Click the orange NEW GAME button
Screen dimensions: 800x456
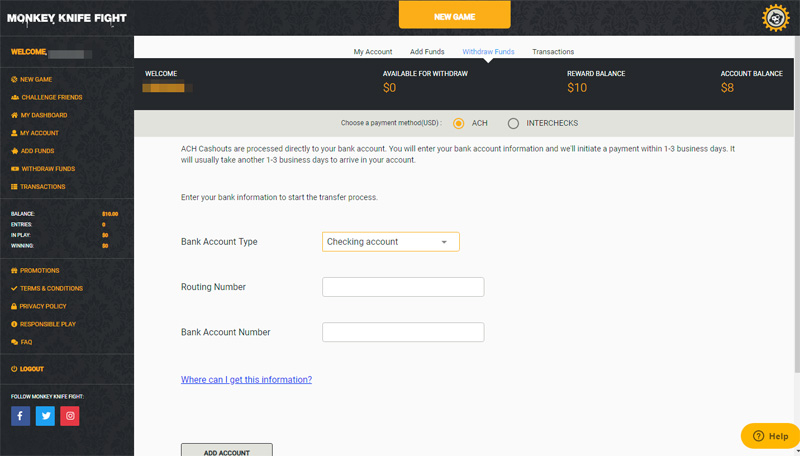(455, 15)
